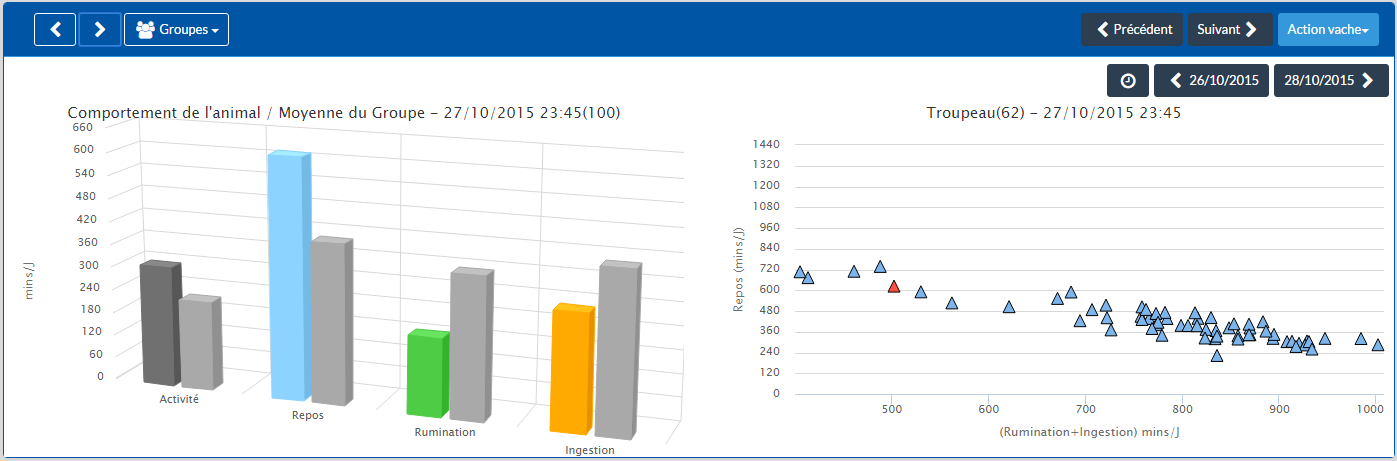Image resolution: width=1397 pixels, height=461 pixels.
Task: Jump to previous day 26/10/2015
Action: (1212, 80)
